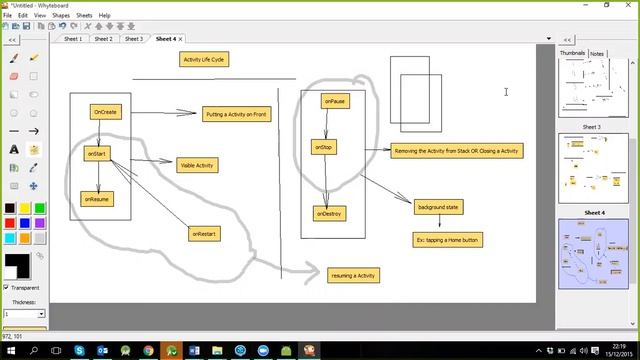Screen dimensions: 640x360
Task: Switch to the Thumbnails panel tab
Action: click(x=572, y=53)
